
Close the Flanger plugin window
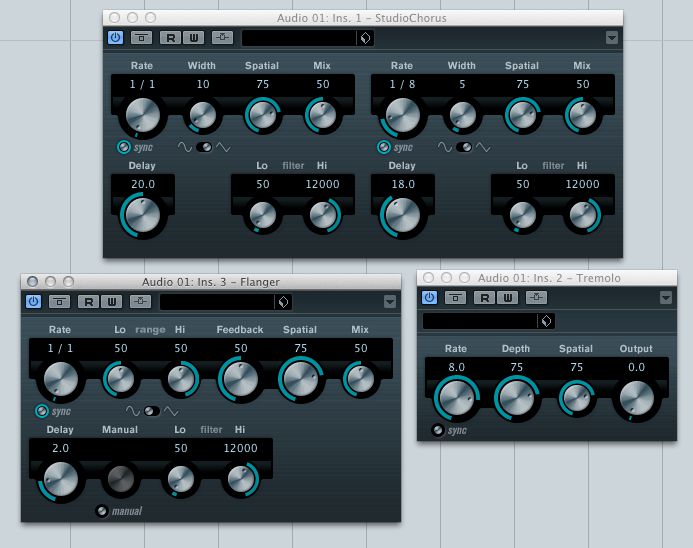pyautogui.click(x=32, y=282)
